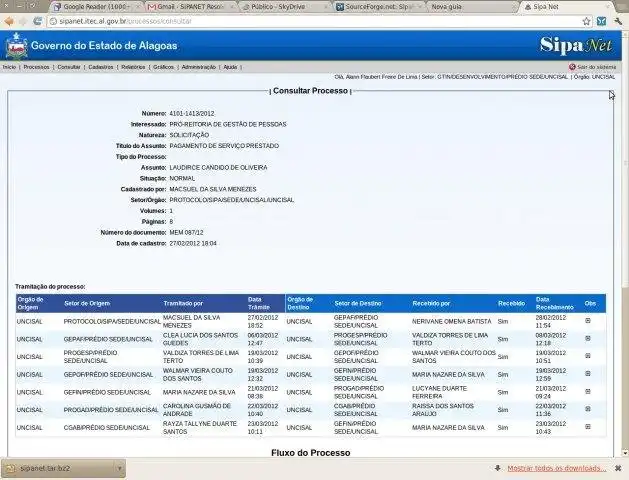Open Obs icon for the 27/02/2012 18:52 row

588,320
